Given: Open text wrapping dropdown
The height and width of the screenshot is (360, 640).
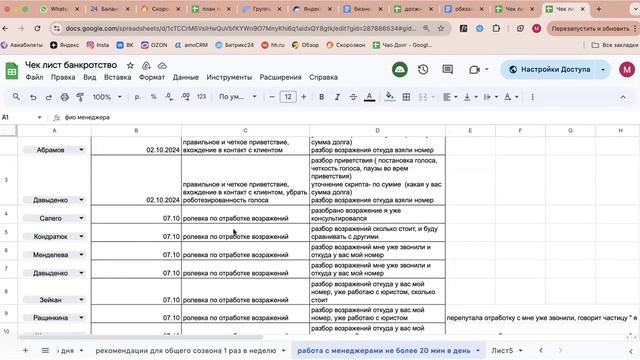Looking at the screenshot, I should pos(490,97).
